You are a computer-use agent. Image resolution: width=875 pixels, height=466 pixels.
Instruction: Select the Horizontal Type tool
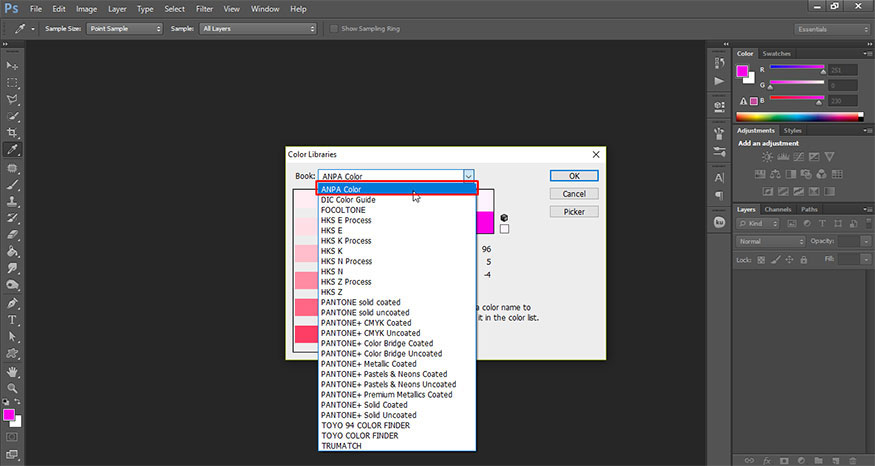(x=13, y=320)
